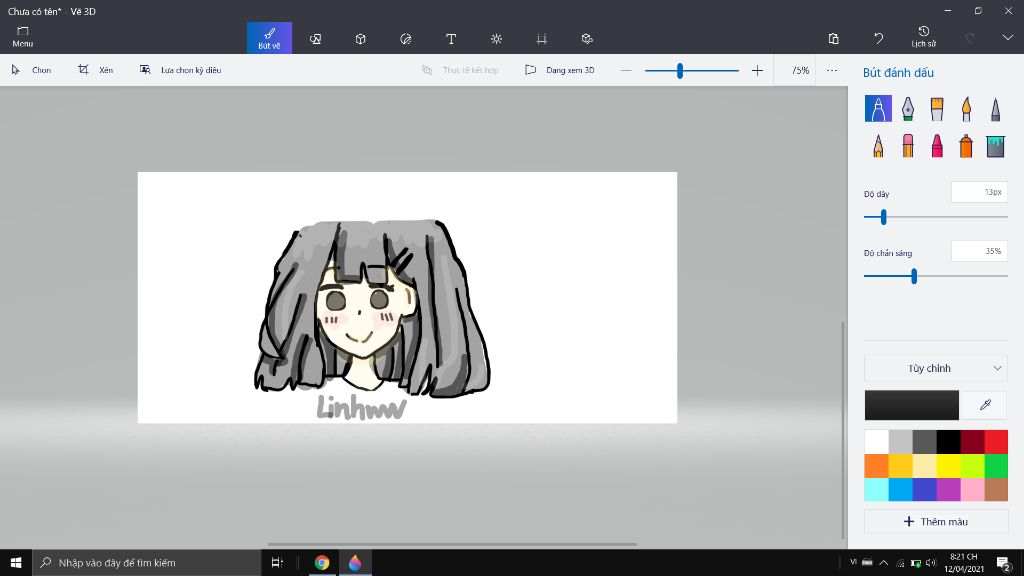This screenshot has width=1024, height=576.
Task: Click the 75% zoom value field
Action: tap(800, 70)
